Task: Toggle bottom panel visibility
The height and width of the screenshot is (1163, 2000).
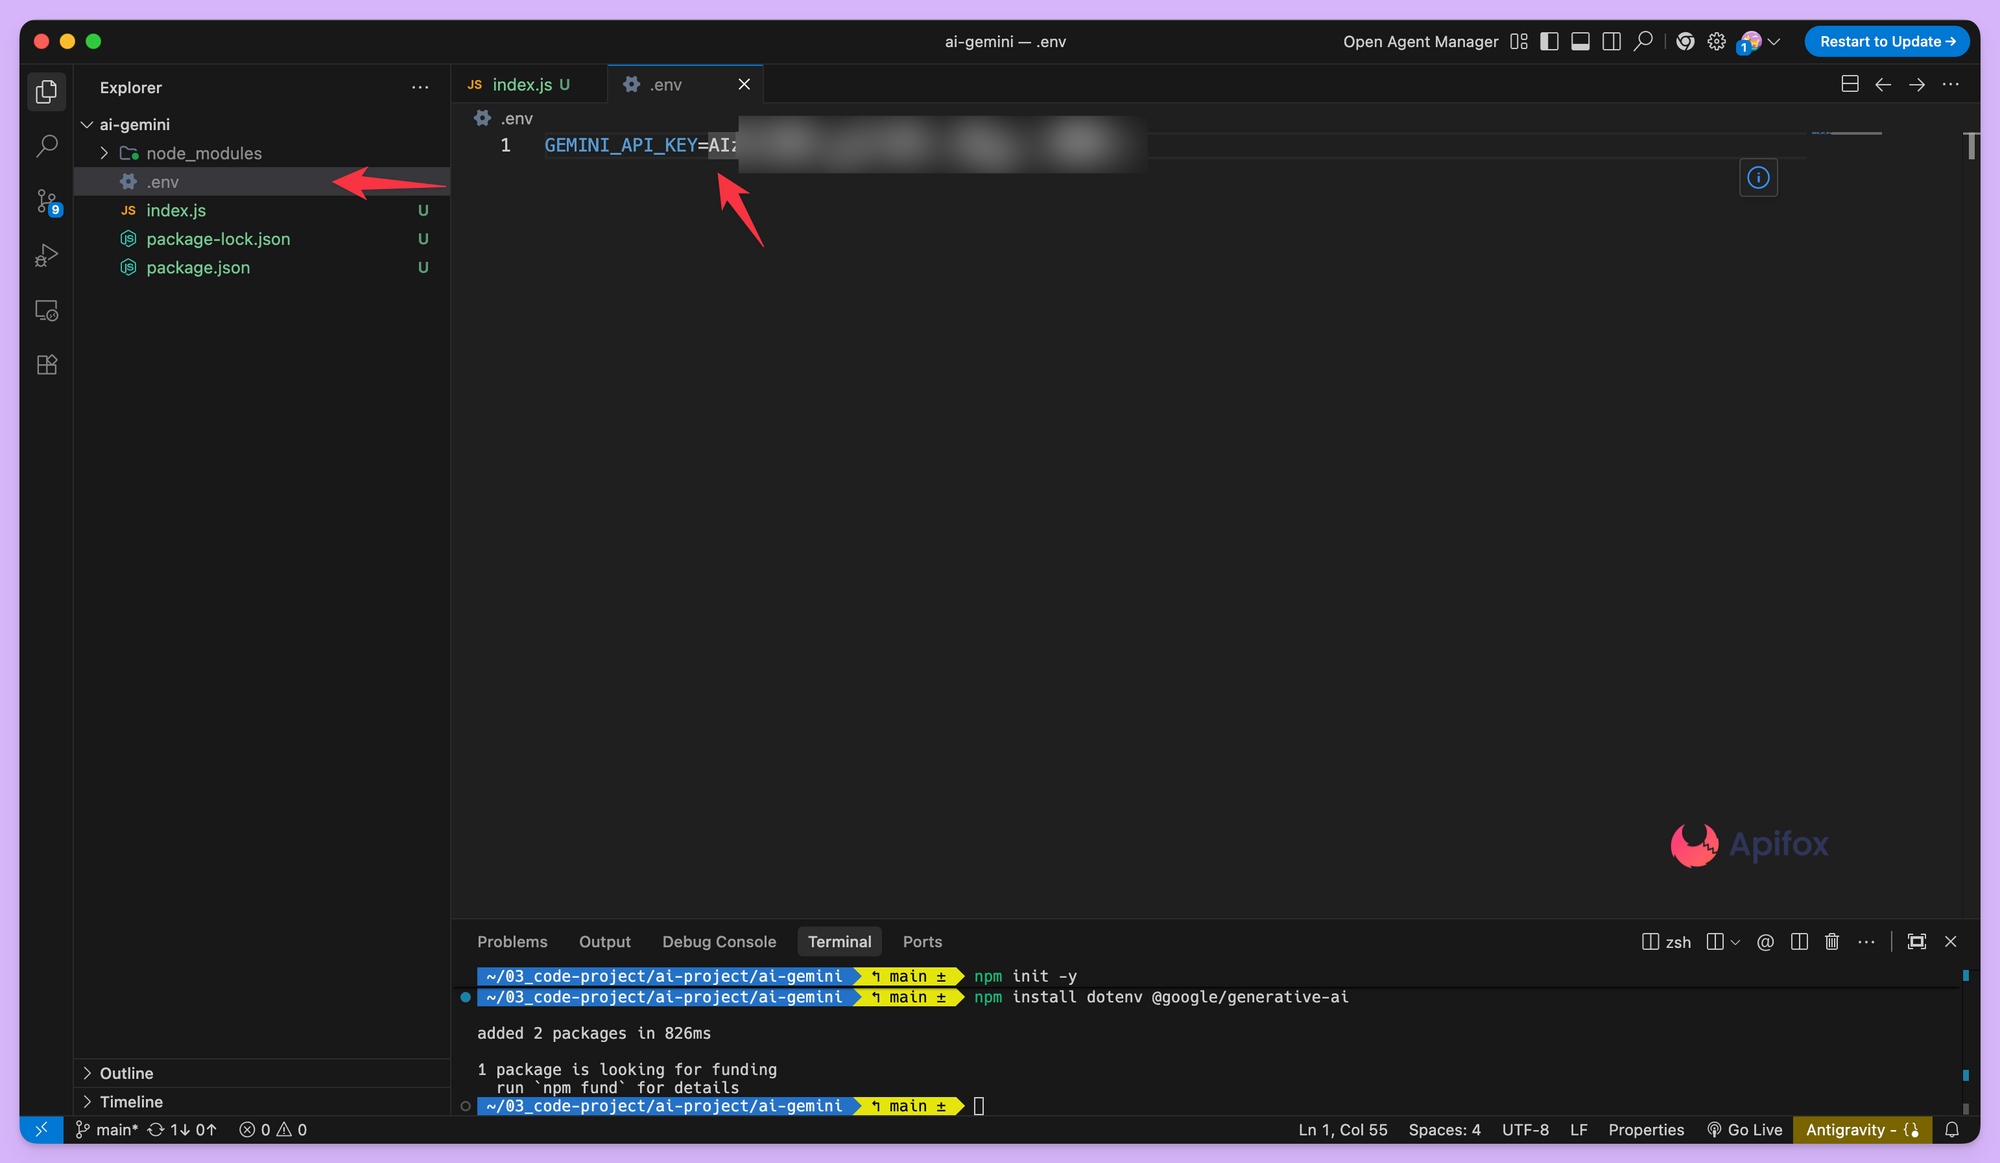Action: click(1580, 42)
